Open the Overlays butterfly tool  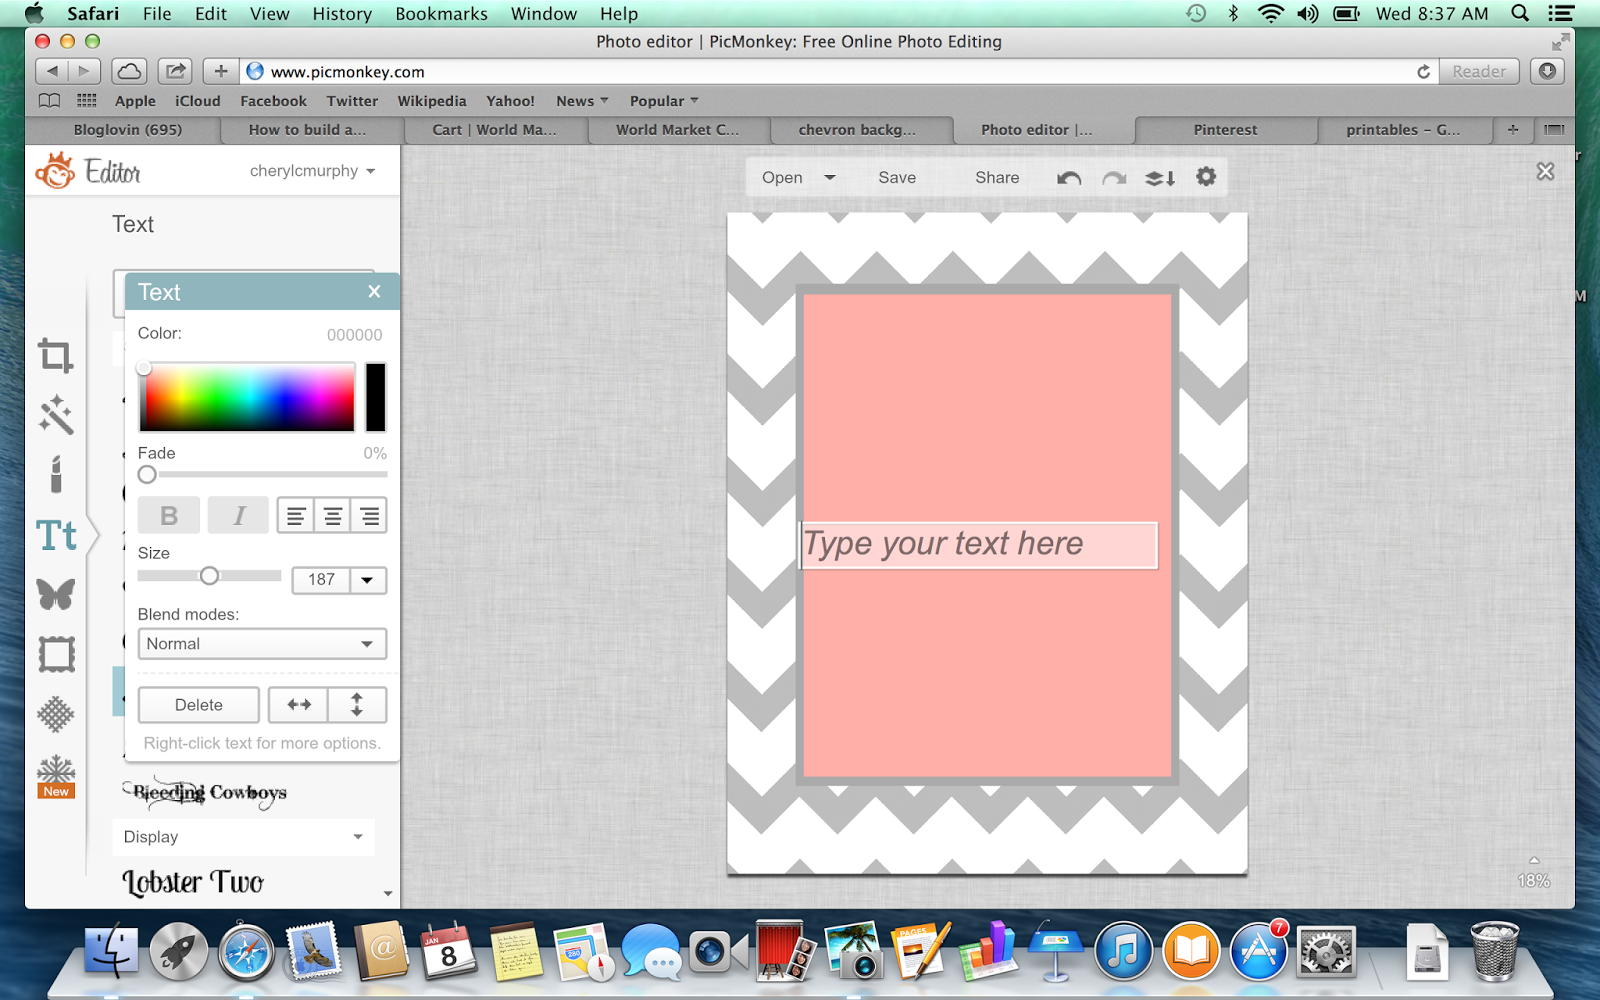pos(56,594)
